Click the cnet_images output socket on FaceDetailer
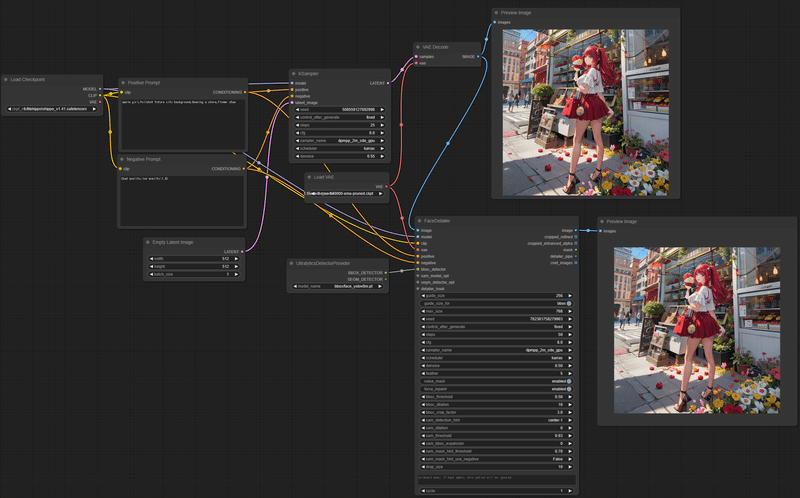800x498 pixels. pos(576,263)
